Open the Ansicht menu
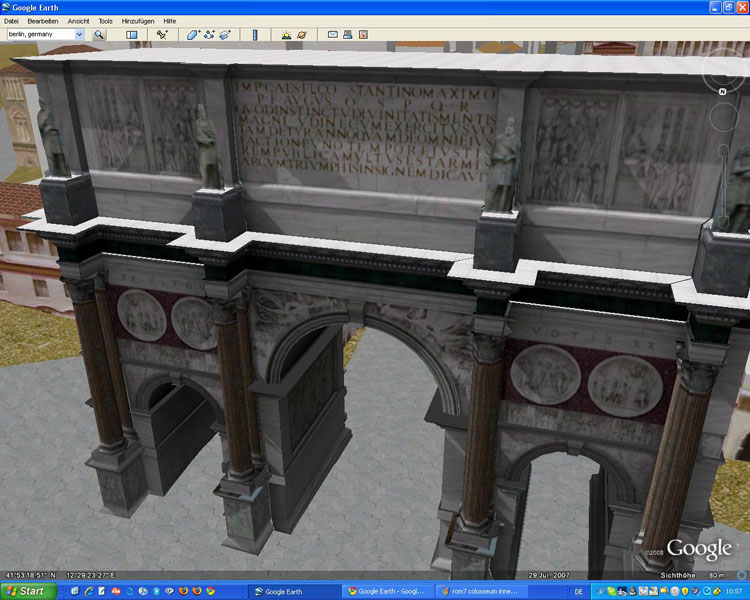750x600 pixels. coord(78,20)
